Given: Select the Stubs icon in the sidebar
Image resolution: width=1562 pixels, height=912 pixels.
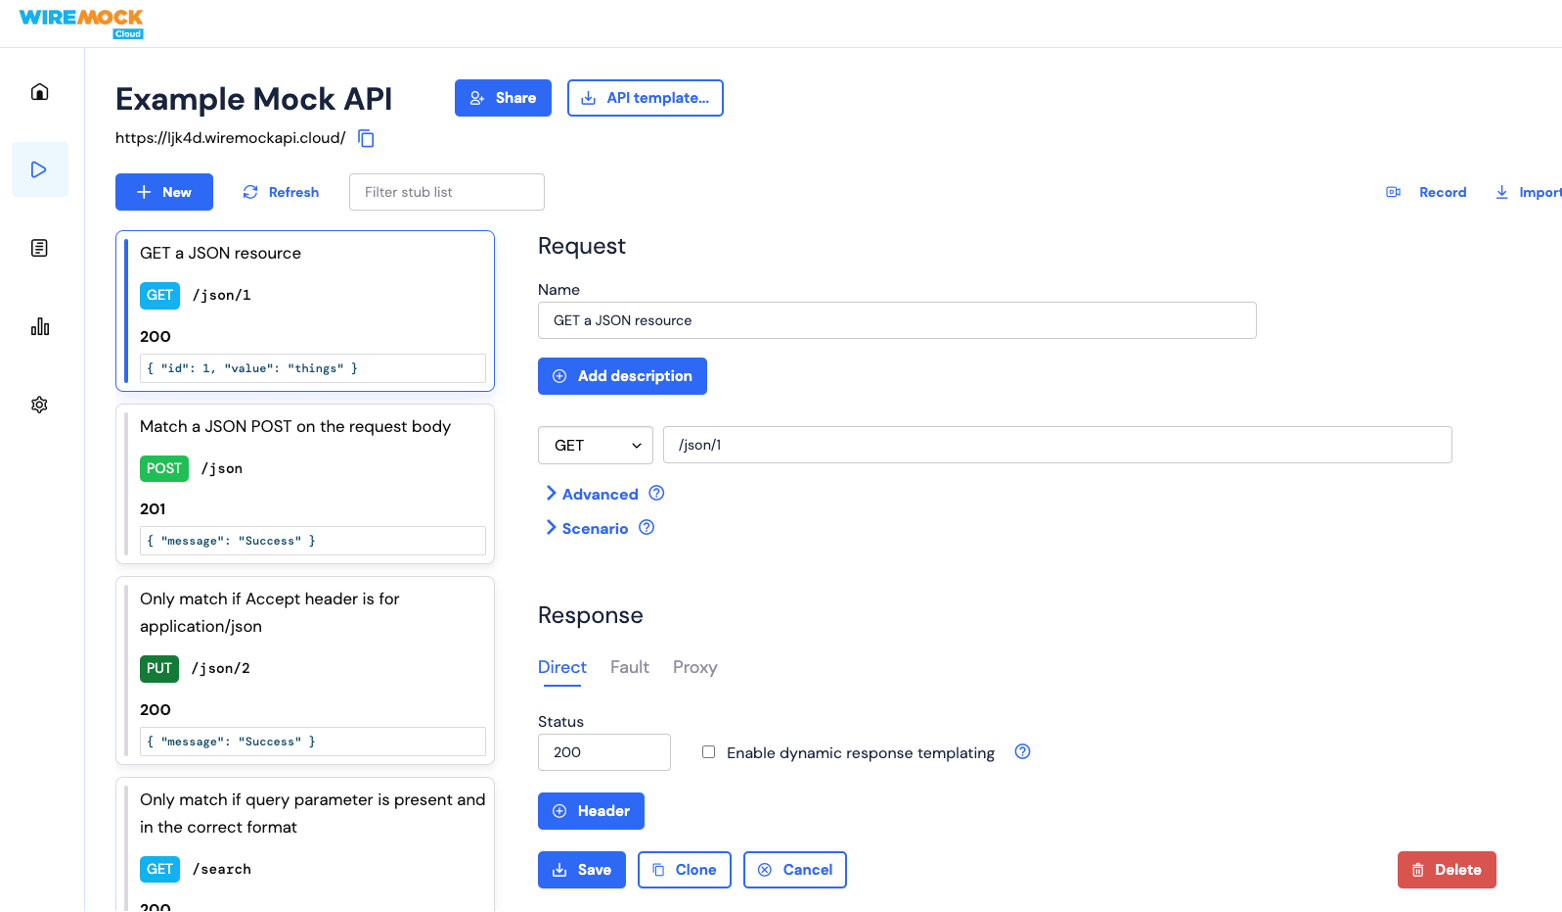Looking at the screenshot, I should [40, 168].
